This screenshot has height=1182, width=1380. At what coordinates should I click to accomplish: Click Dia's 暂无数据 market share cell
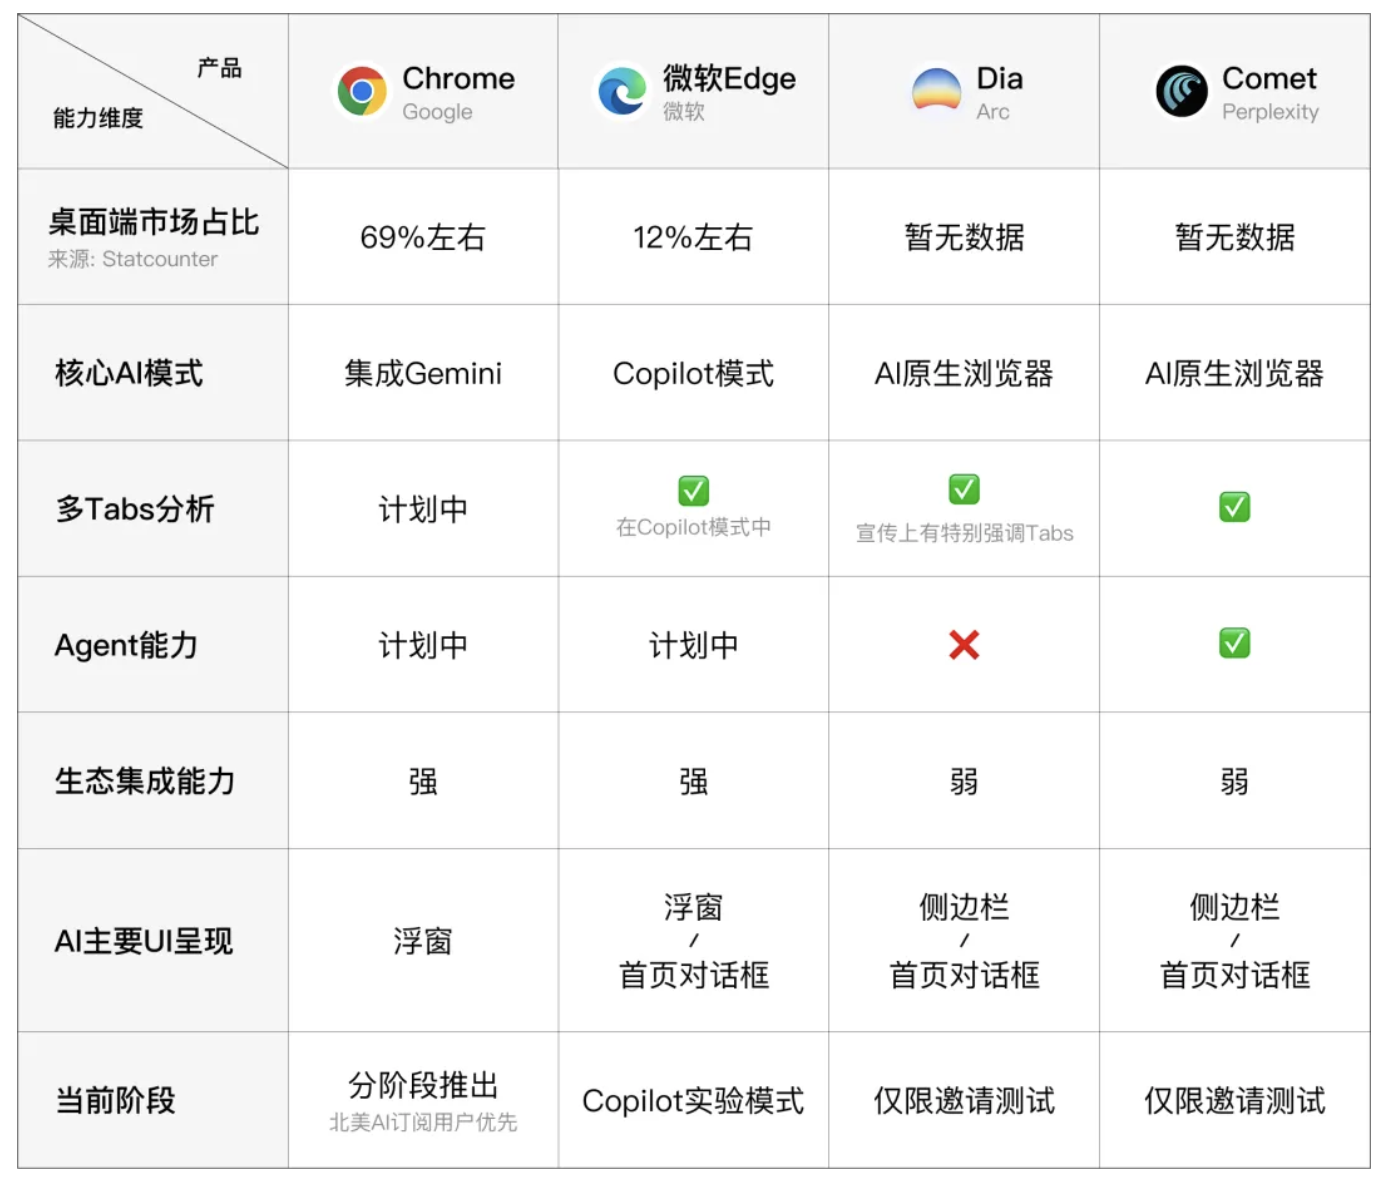click(x=964, y=237)
